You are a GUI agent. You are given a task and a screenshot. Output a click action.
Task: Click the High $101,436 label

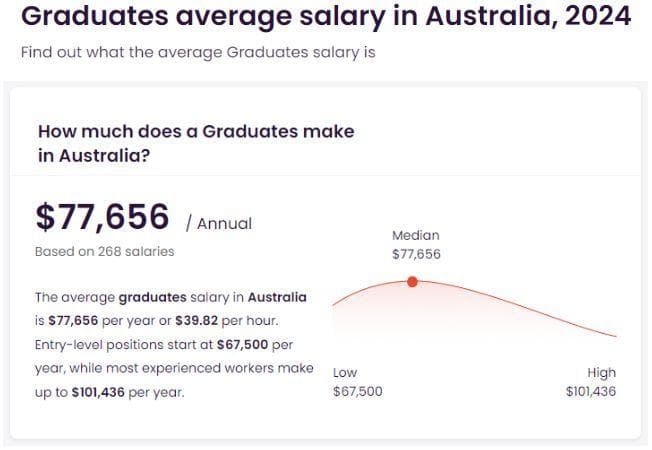point(591,382)
